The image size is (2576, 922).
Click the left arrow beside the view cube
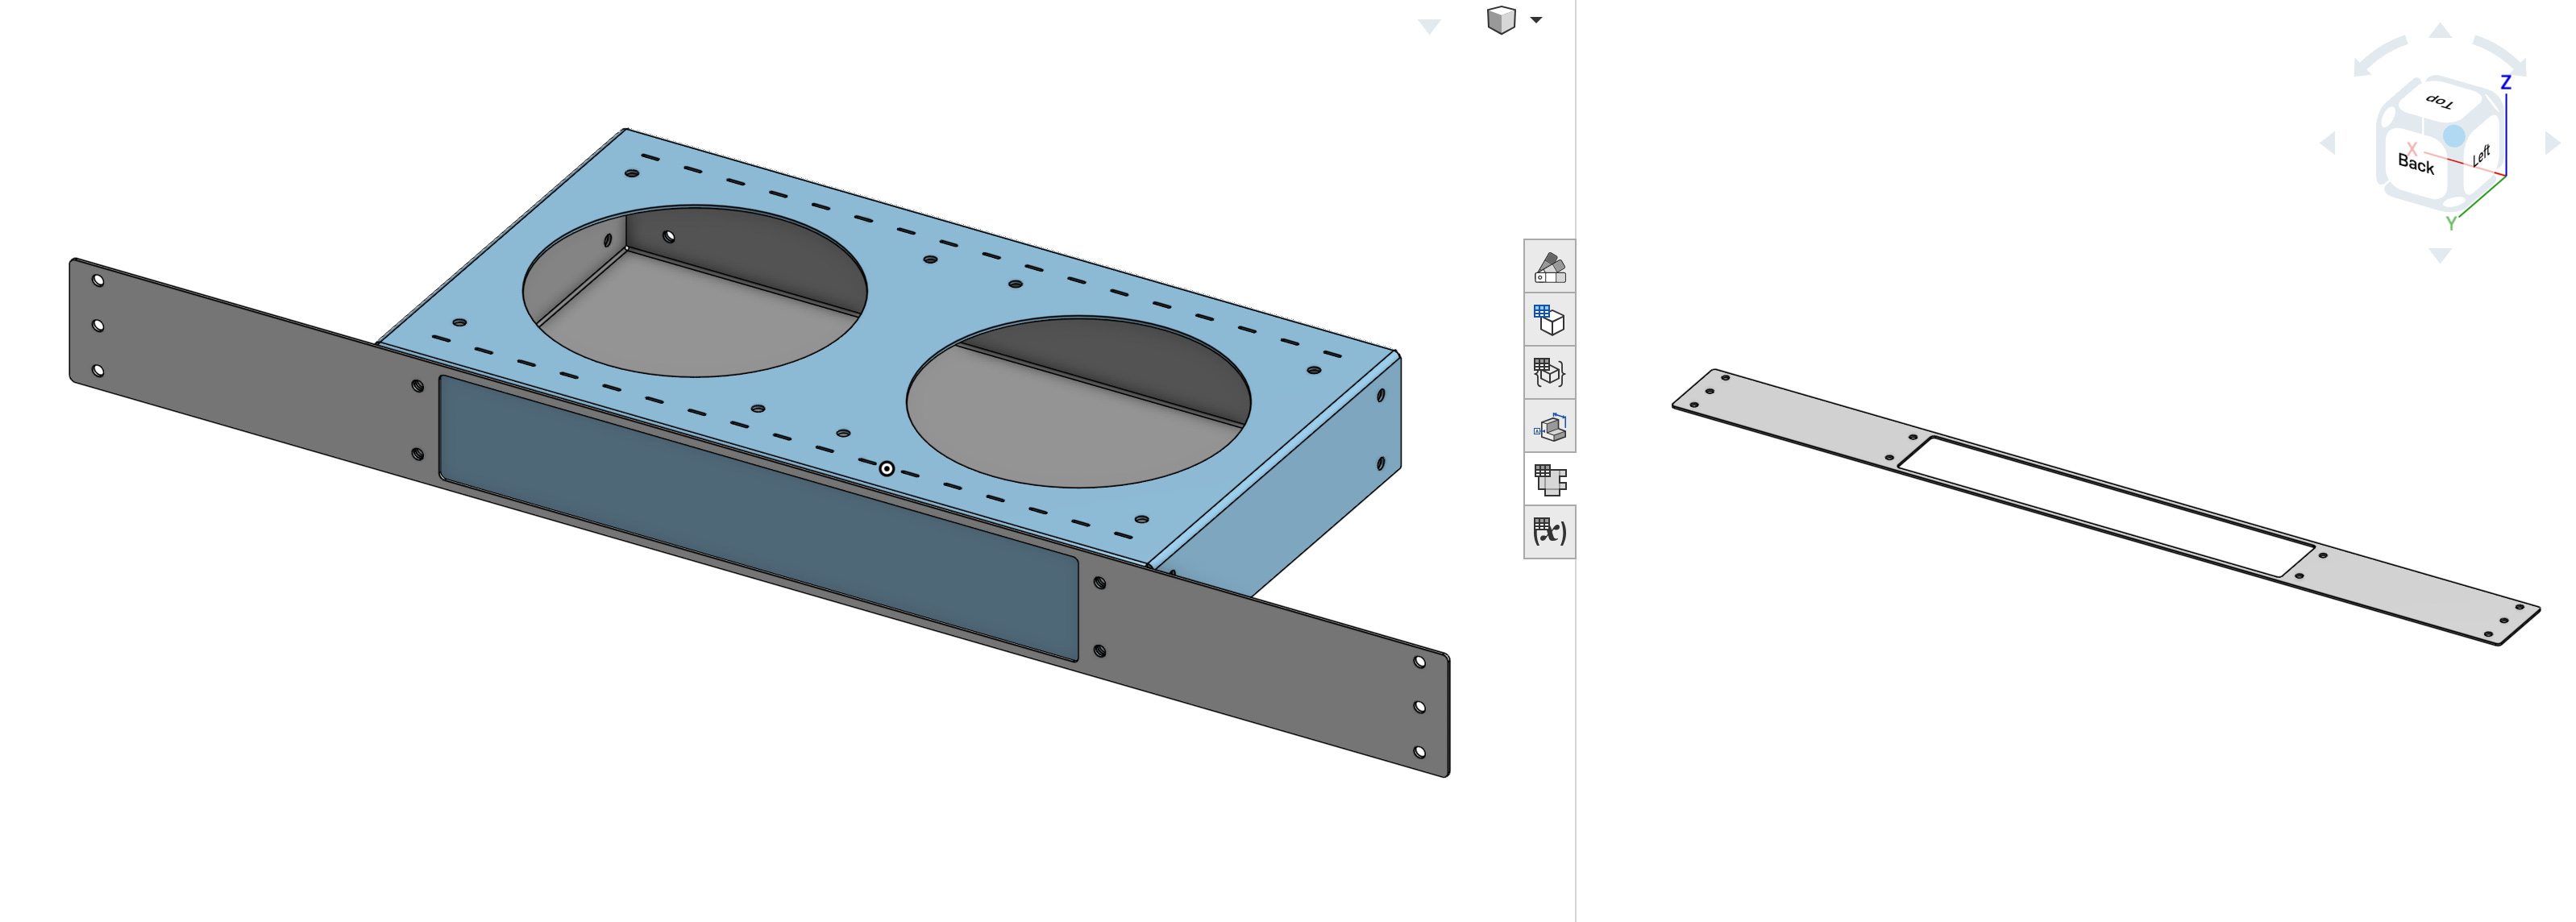click(x=2327, y=143)
